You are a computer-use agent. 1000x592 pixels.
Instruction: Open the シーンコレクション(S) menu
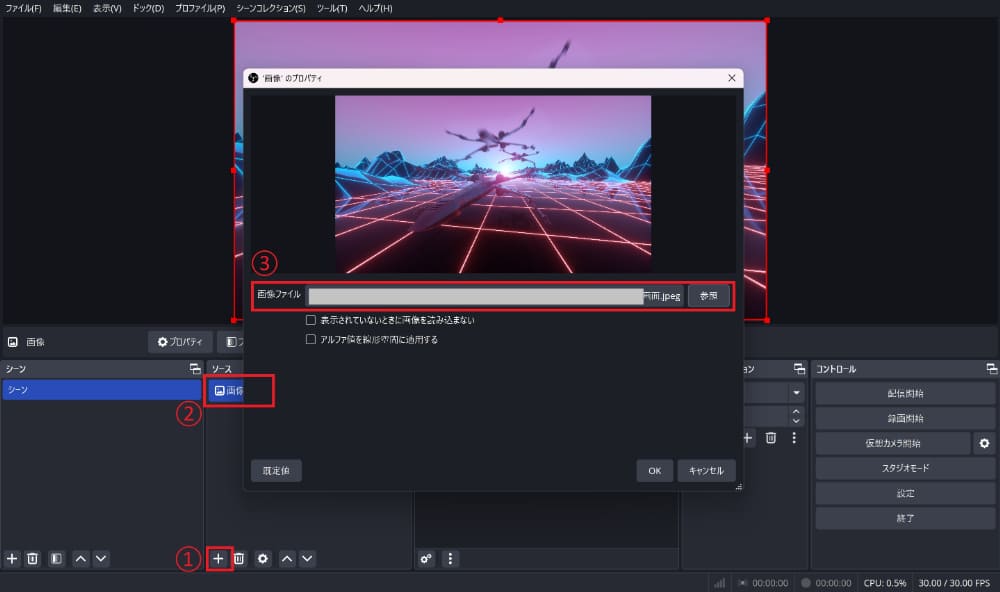click(271, 8)
